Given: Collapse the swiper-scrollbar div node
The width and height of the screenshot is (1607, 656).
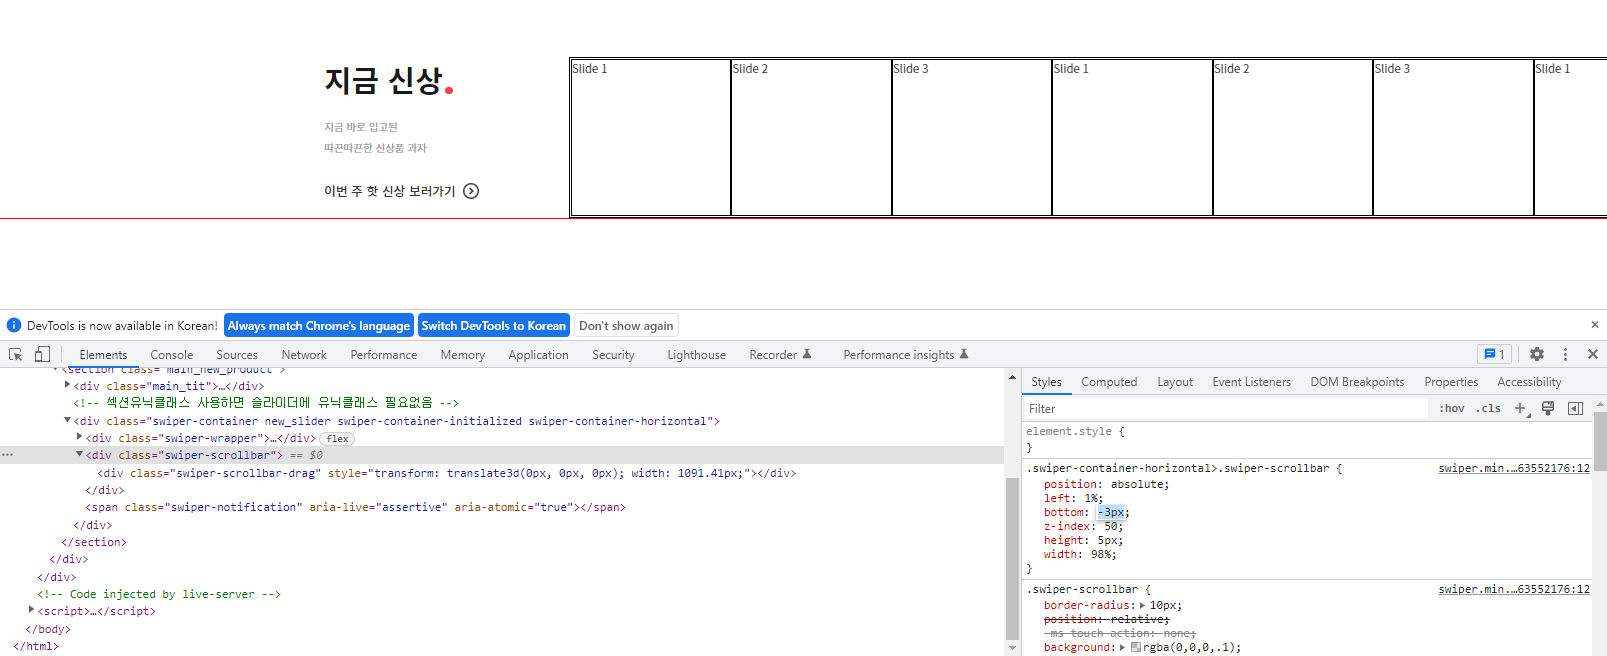Looking at the screenshot, I should pos(80,454).
